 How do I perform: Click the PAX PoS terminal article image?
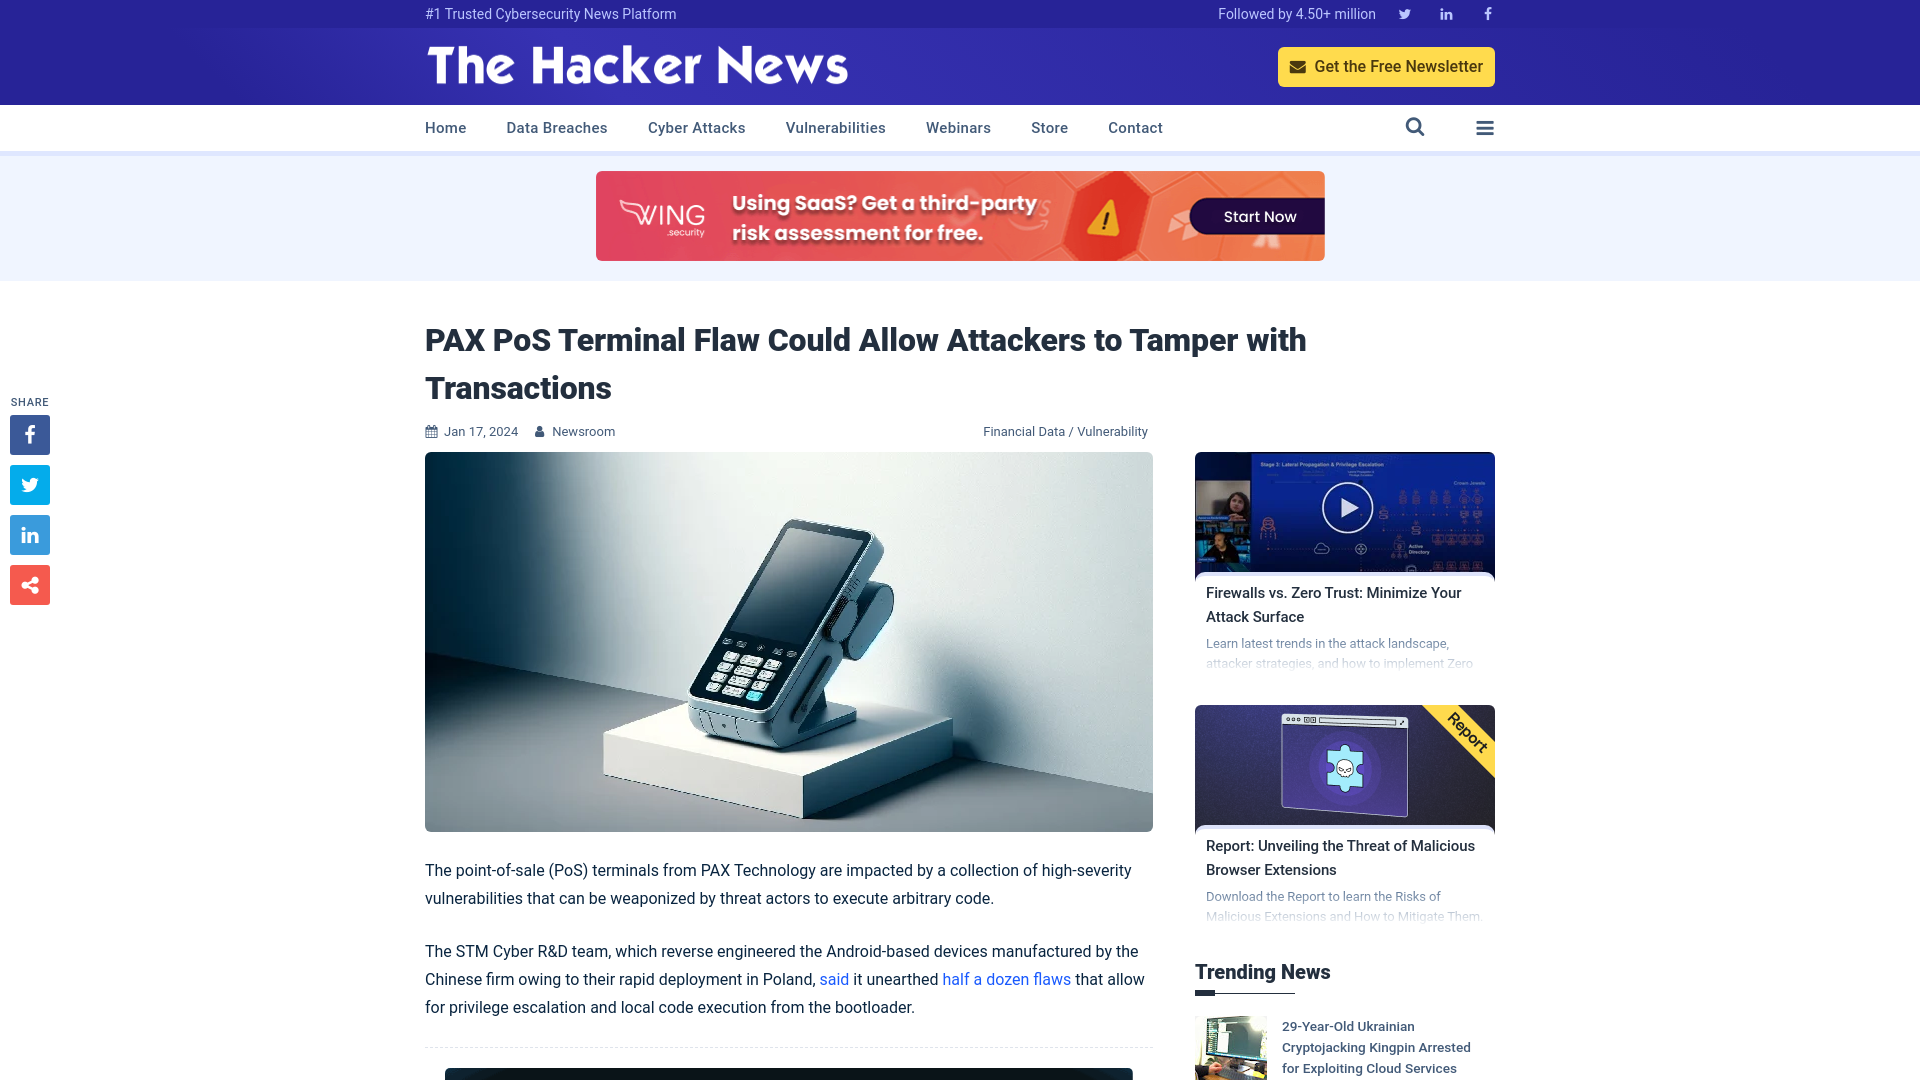pos(789,642)
